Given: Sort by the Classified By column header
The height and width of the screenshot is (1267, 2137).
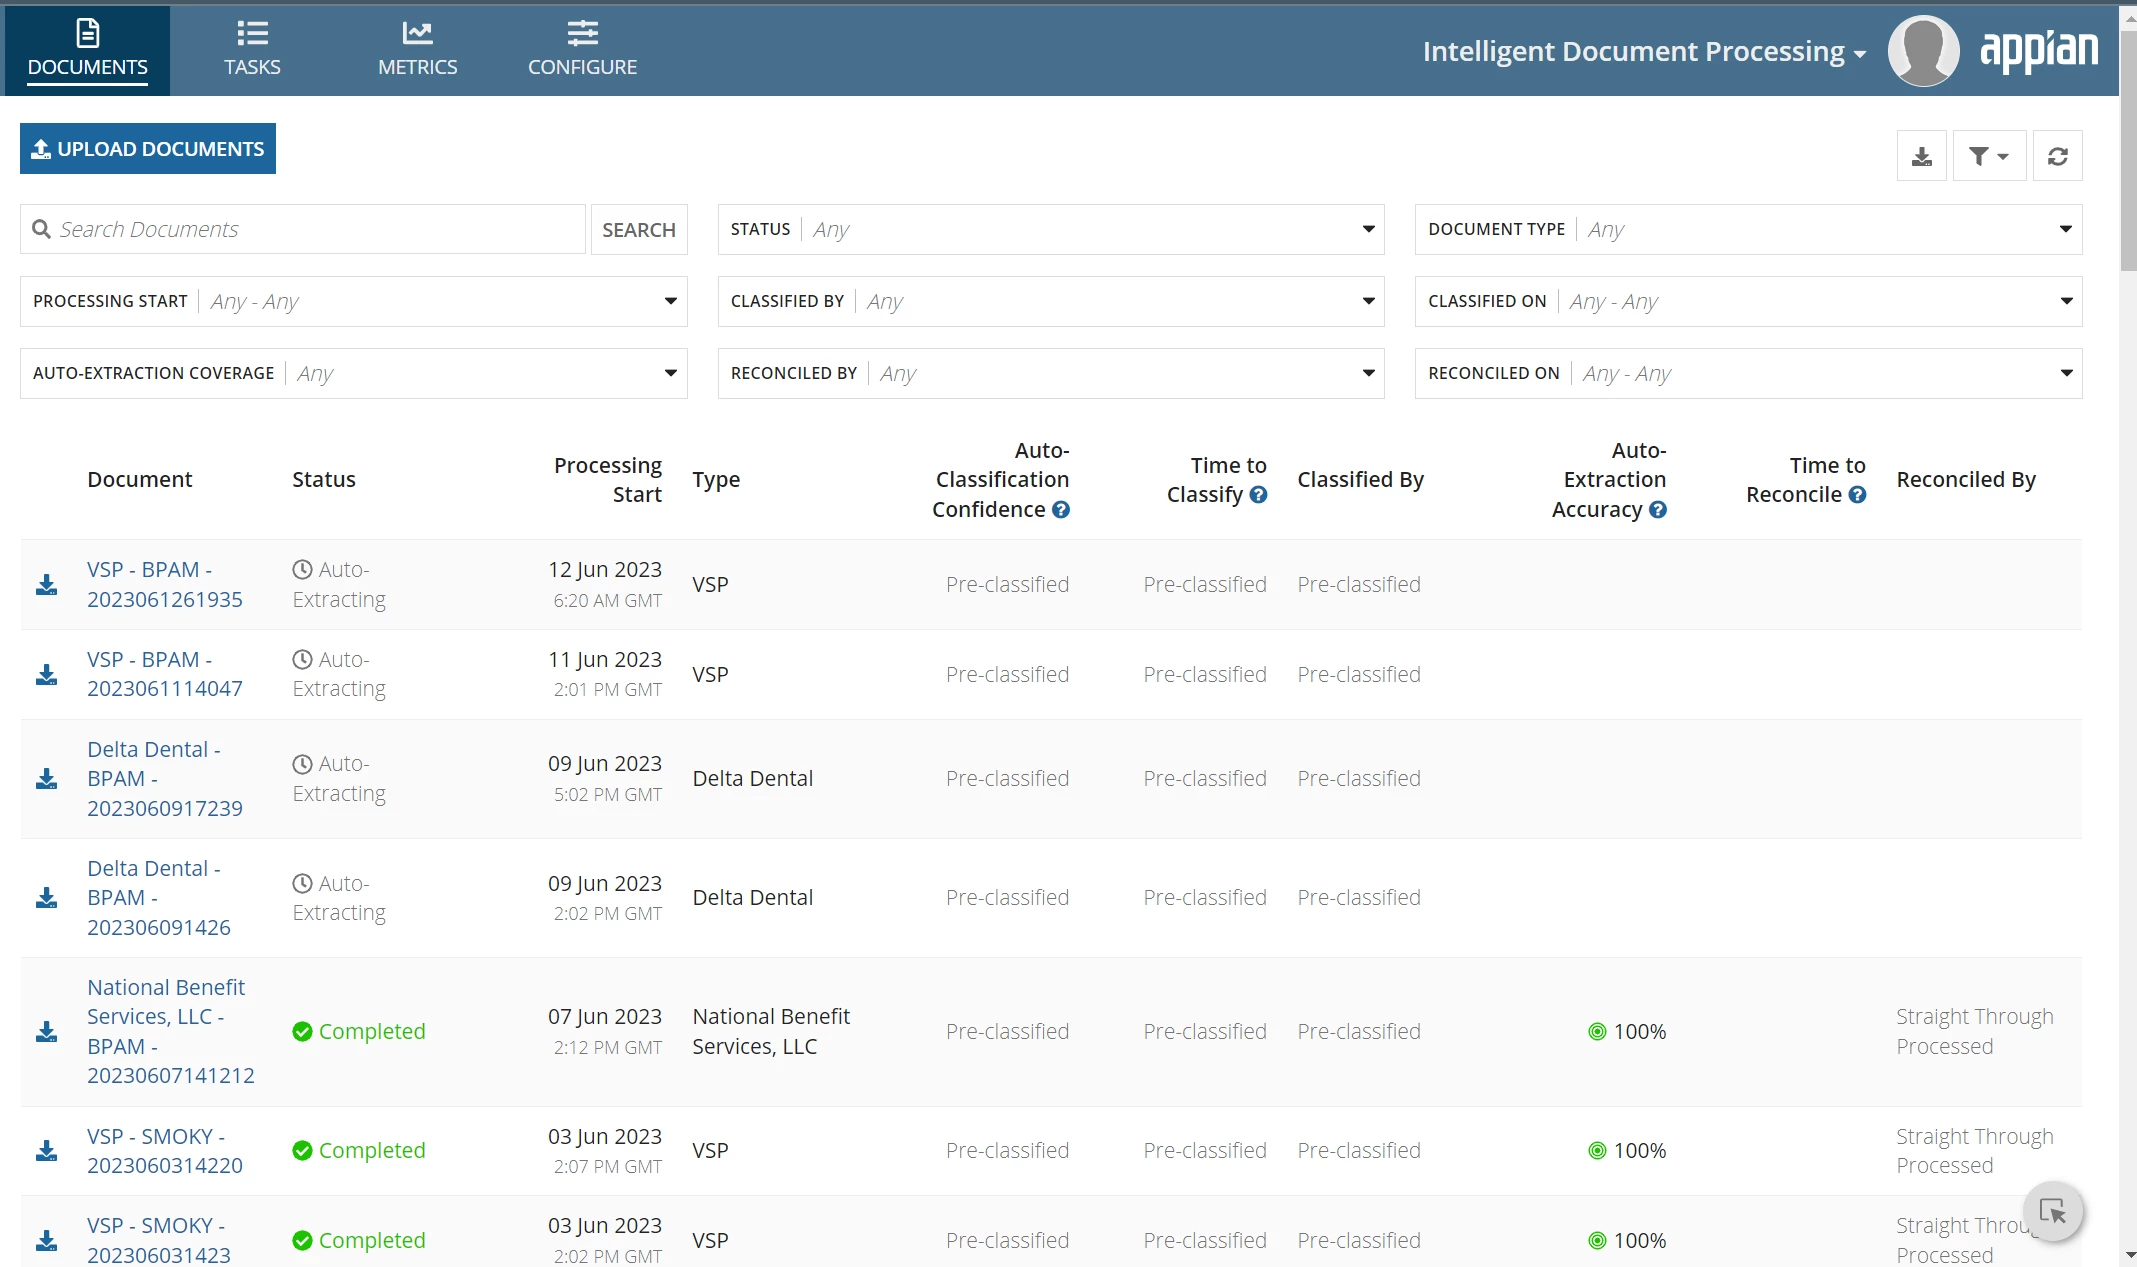Looking at the screenshot, I should coord(1360,480).
